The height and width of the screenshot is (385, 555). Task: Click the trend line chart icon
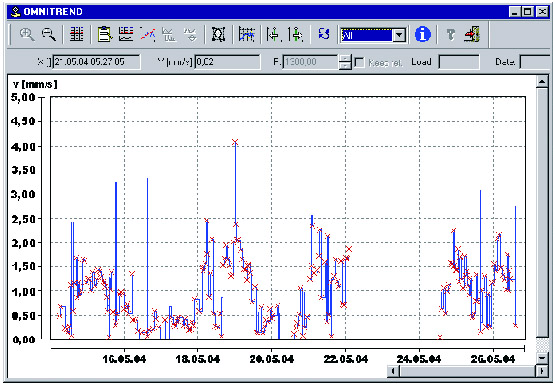pos(148,35)
